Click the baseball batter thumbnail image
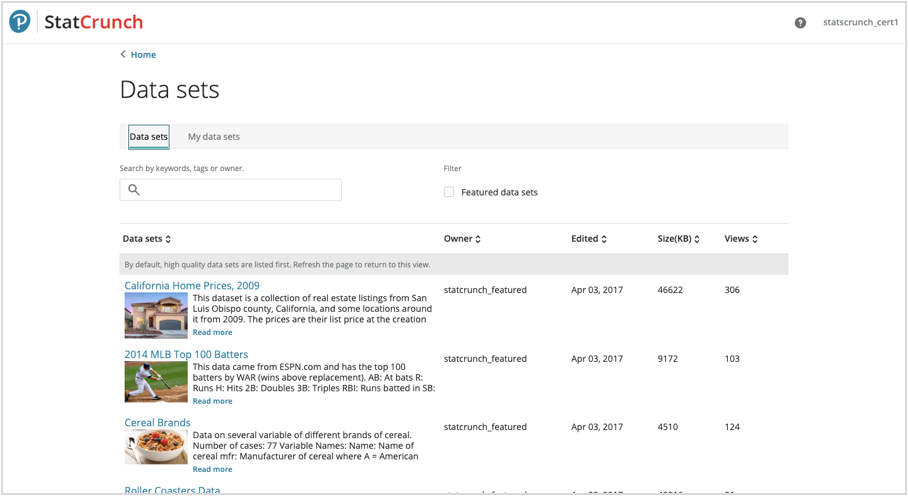 155,382
